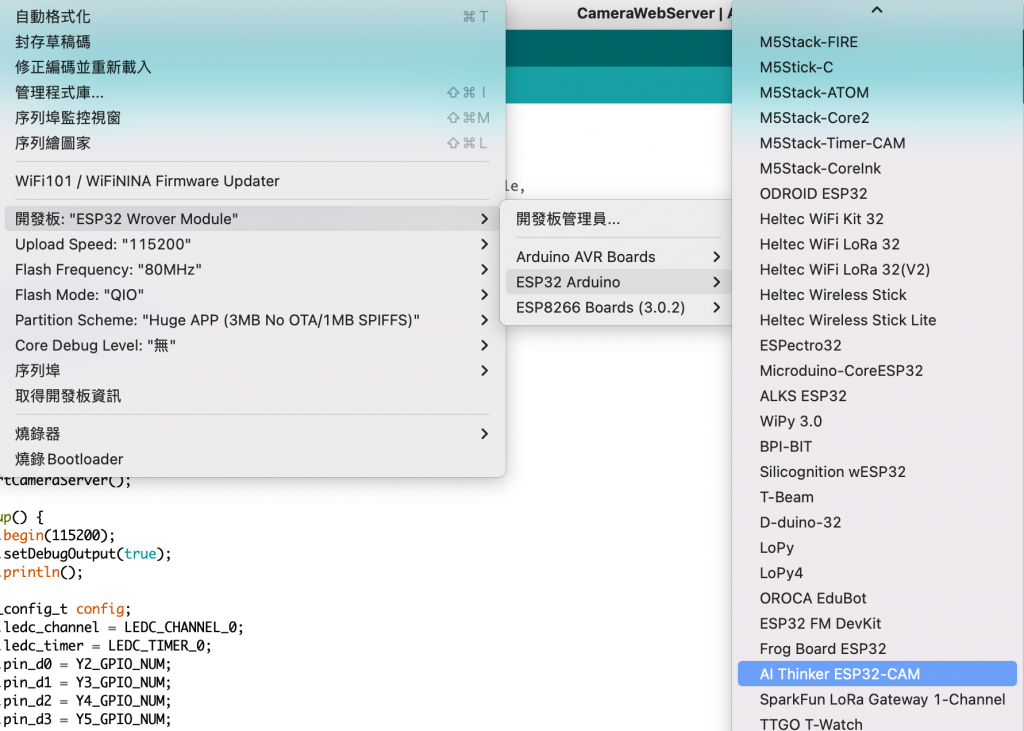
Task: Expand 序列埠 port submenu
Action: click(x=253, y=371)
